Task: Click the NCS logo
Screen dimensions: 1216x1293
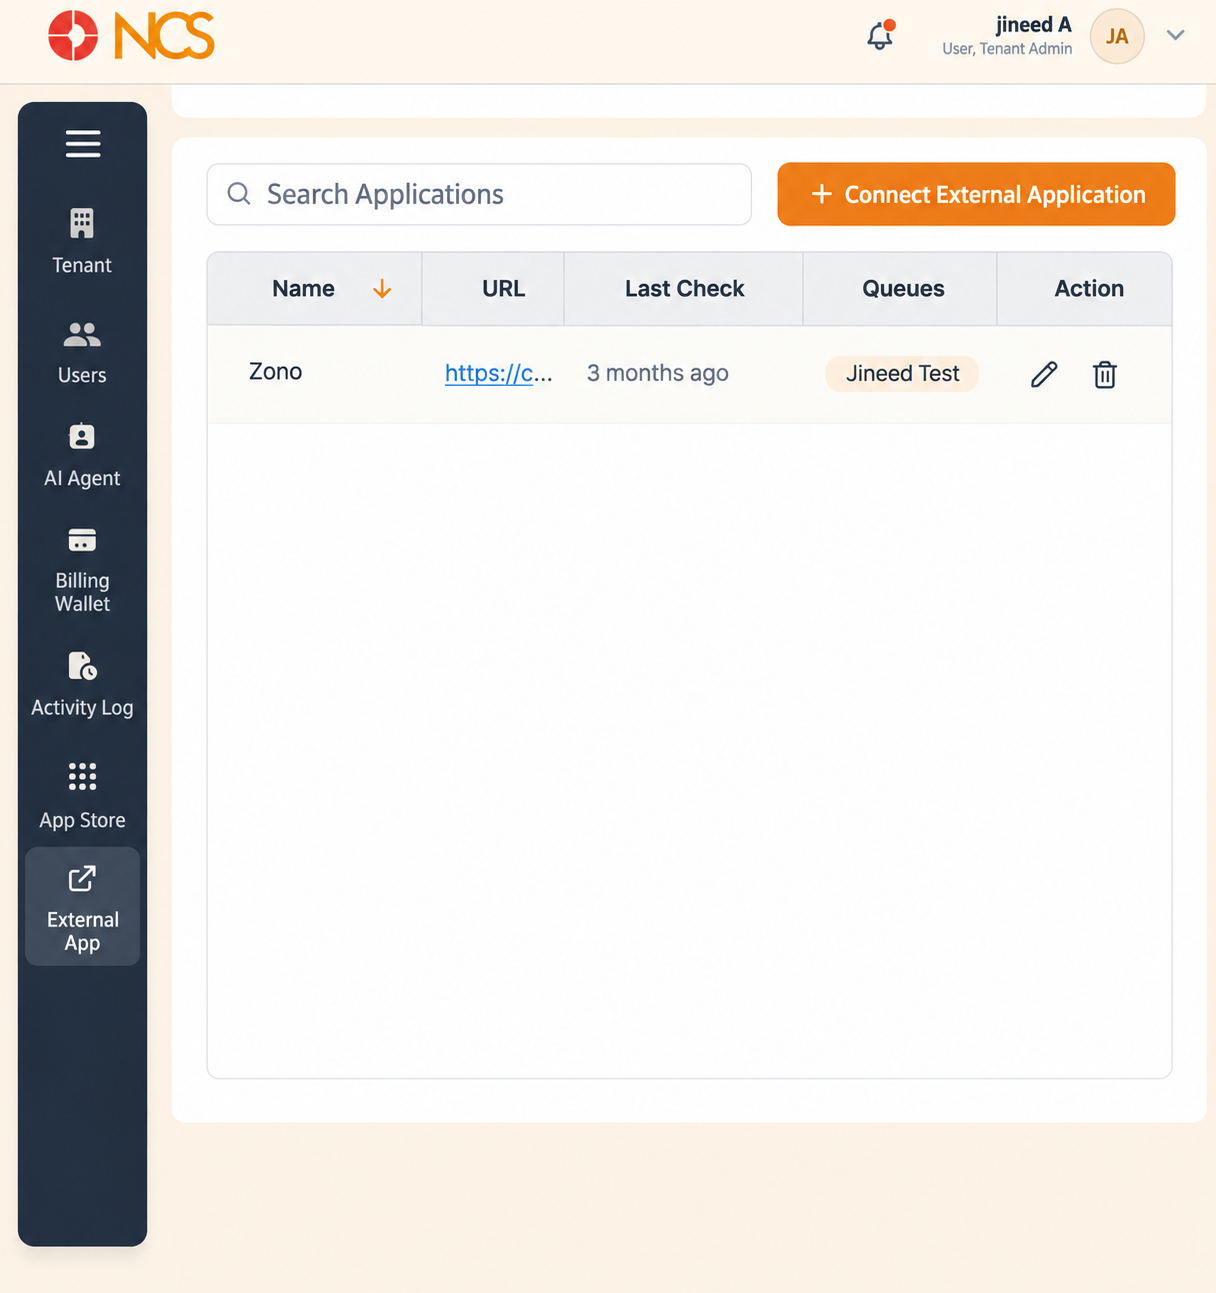Action: (x=131, y=36)
